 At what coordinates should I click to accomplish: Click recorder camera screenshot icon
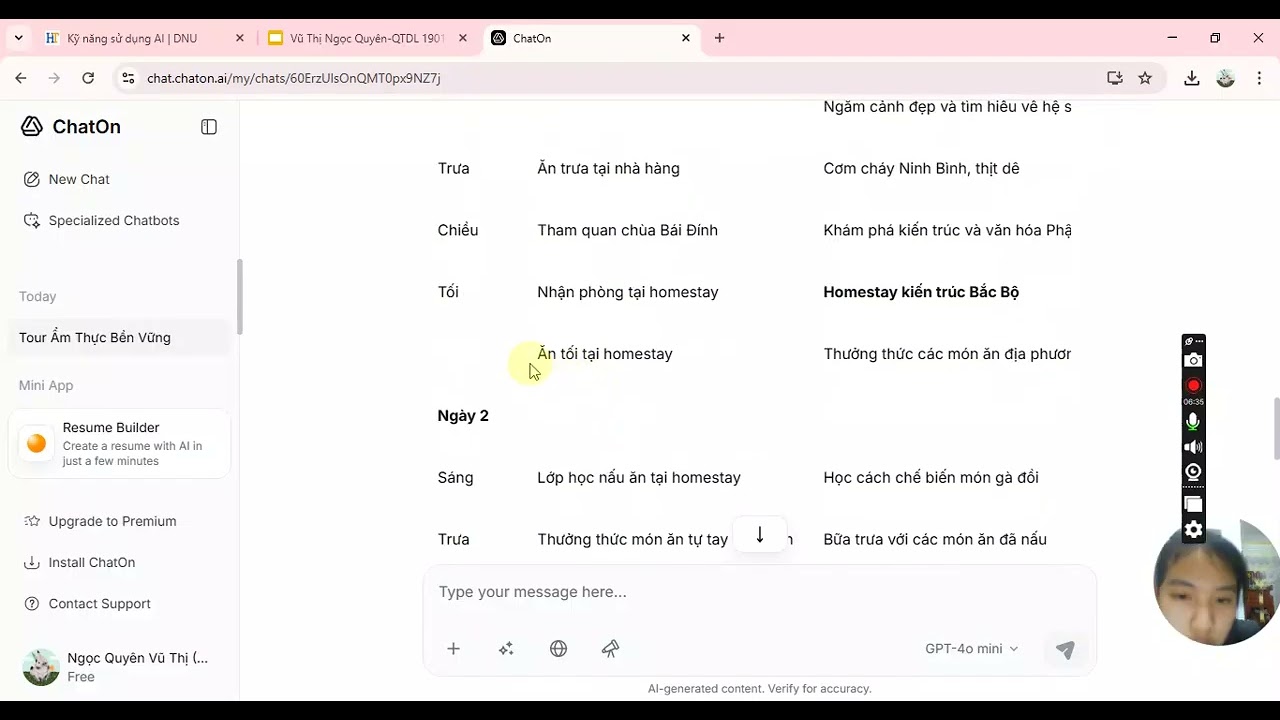click(x=1193, y=361)
